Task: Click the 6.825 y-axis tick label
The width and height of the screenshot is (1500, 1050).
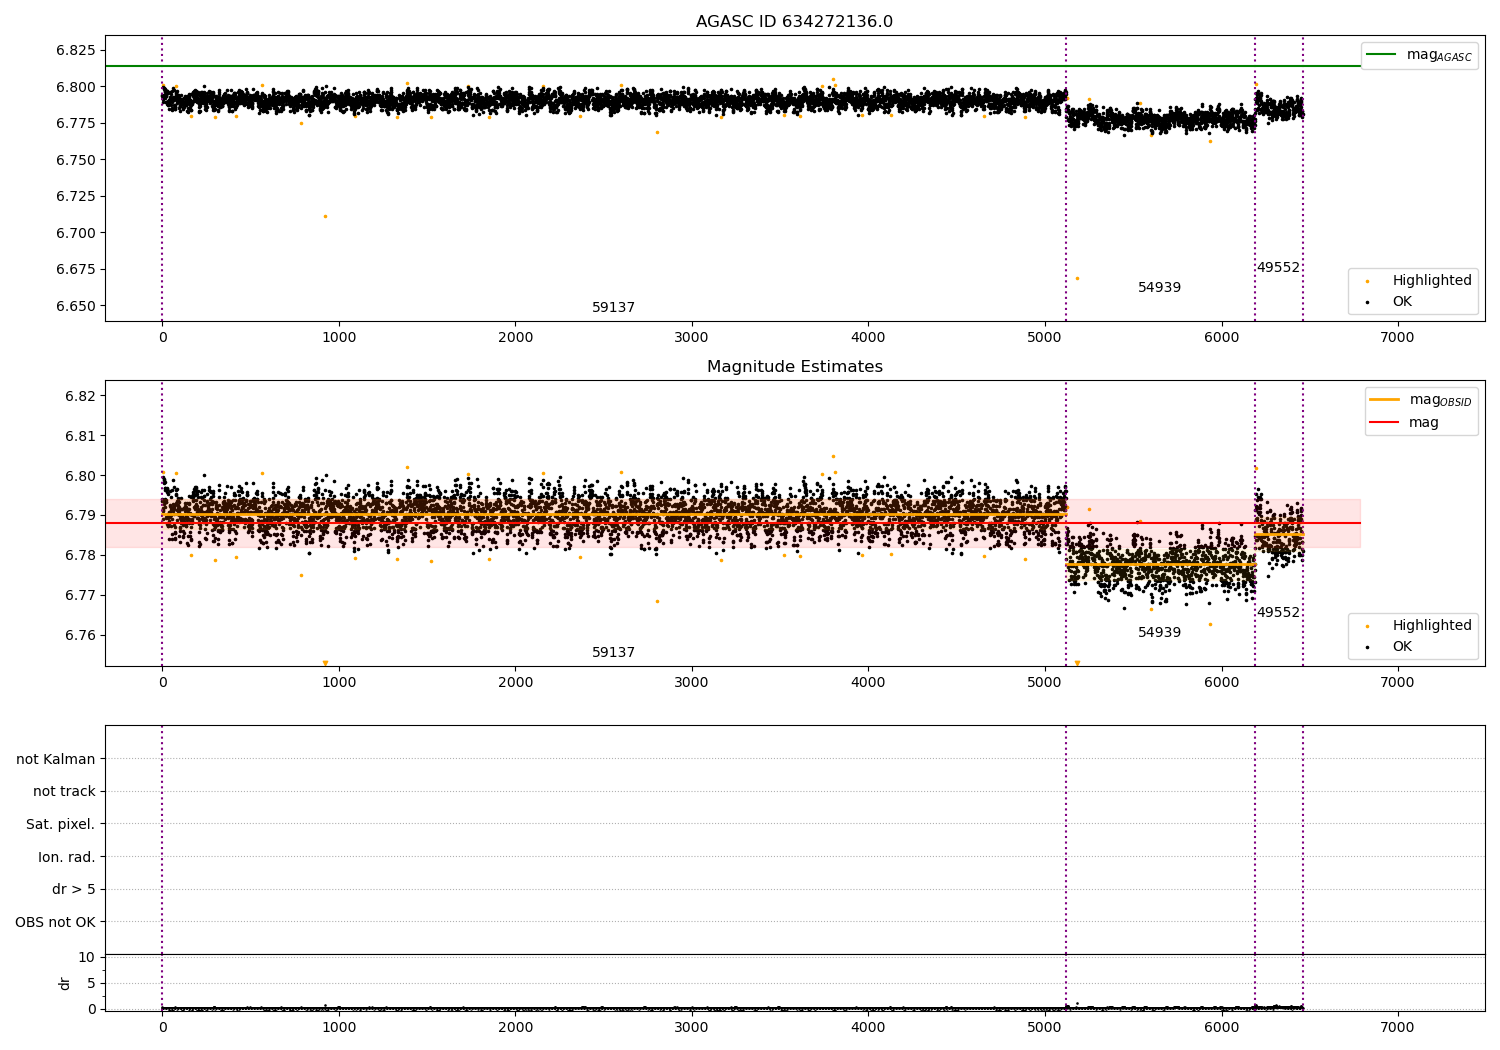Action: tap(75, 50)
